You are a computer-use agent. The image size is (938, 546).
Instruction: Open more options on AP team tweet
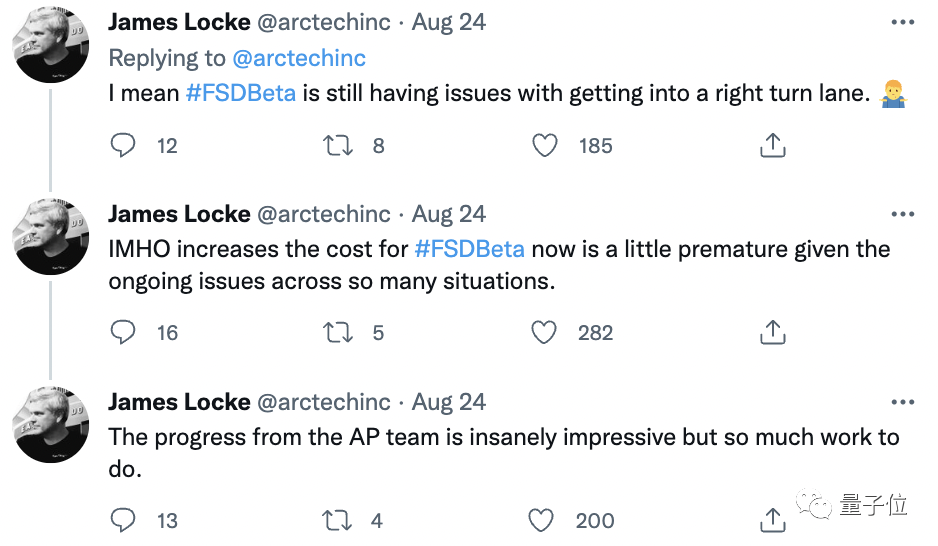[x=902, y=402]
